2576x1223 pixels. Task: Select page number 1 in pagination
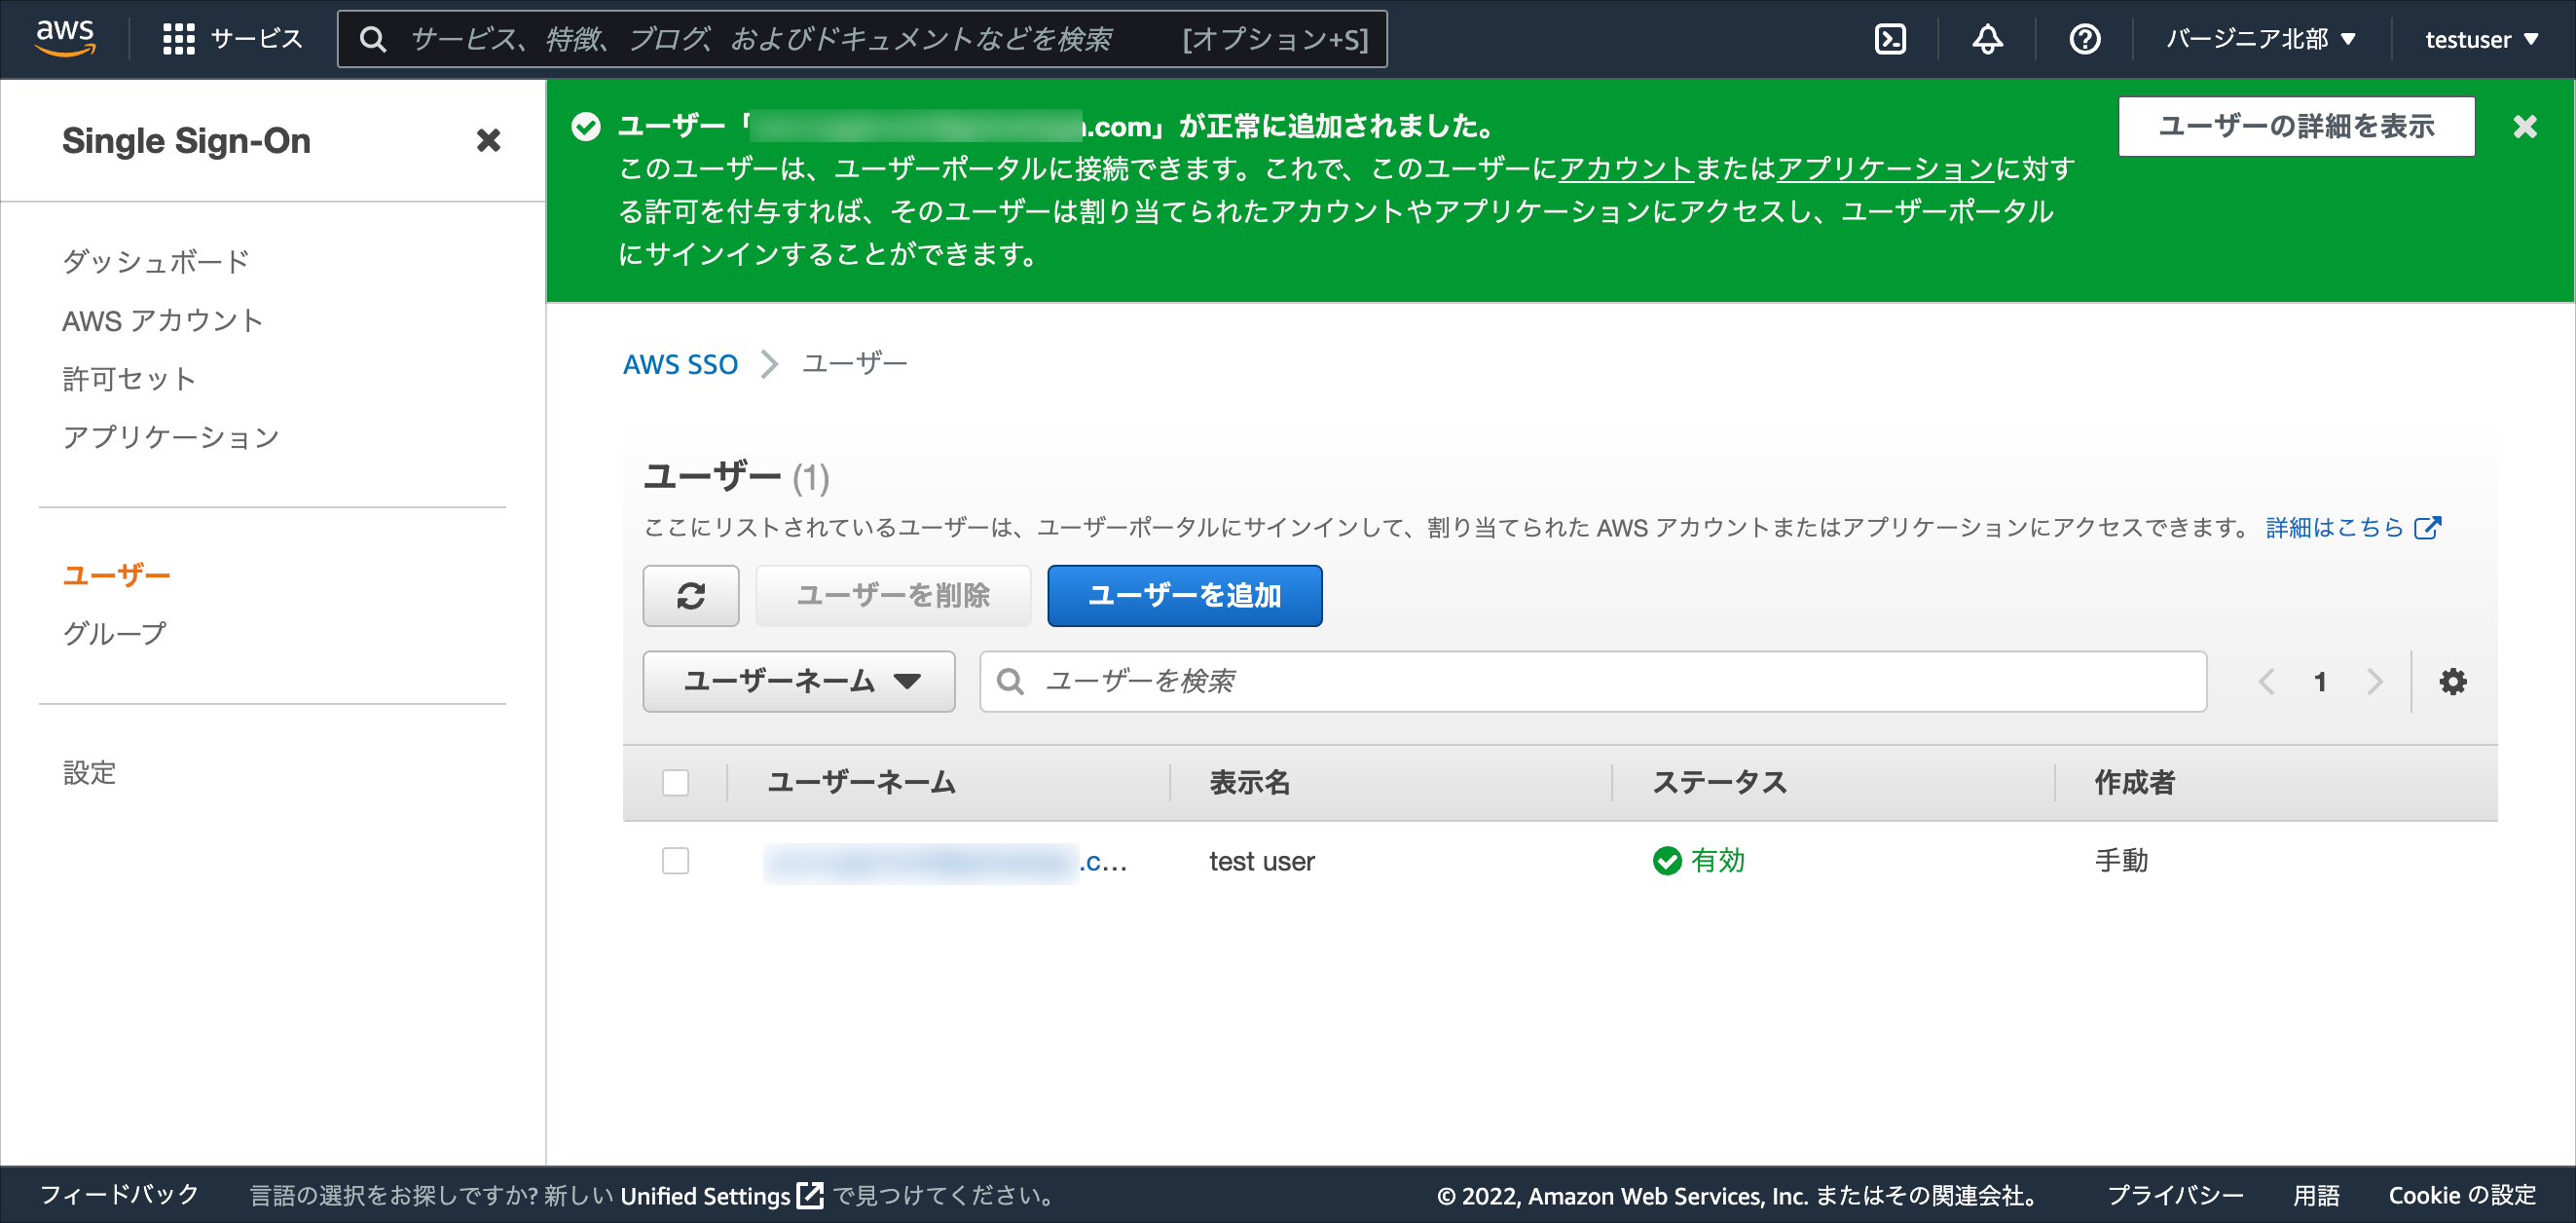tap(2319, 681)
